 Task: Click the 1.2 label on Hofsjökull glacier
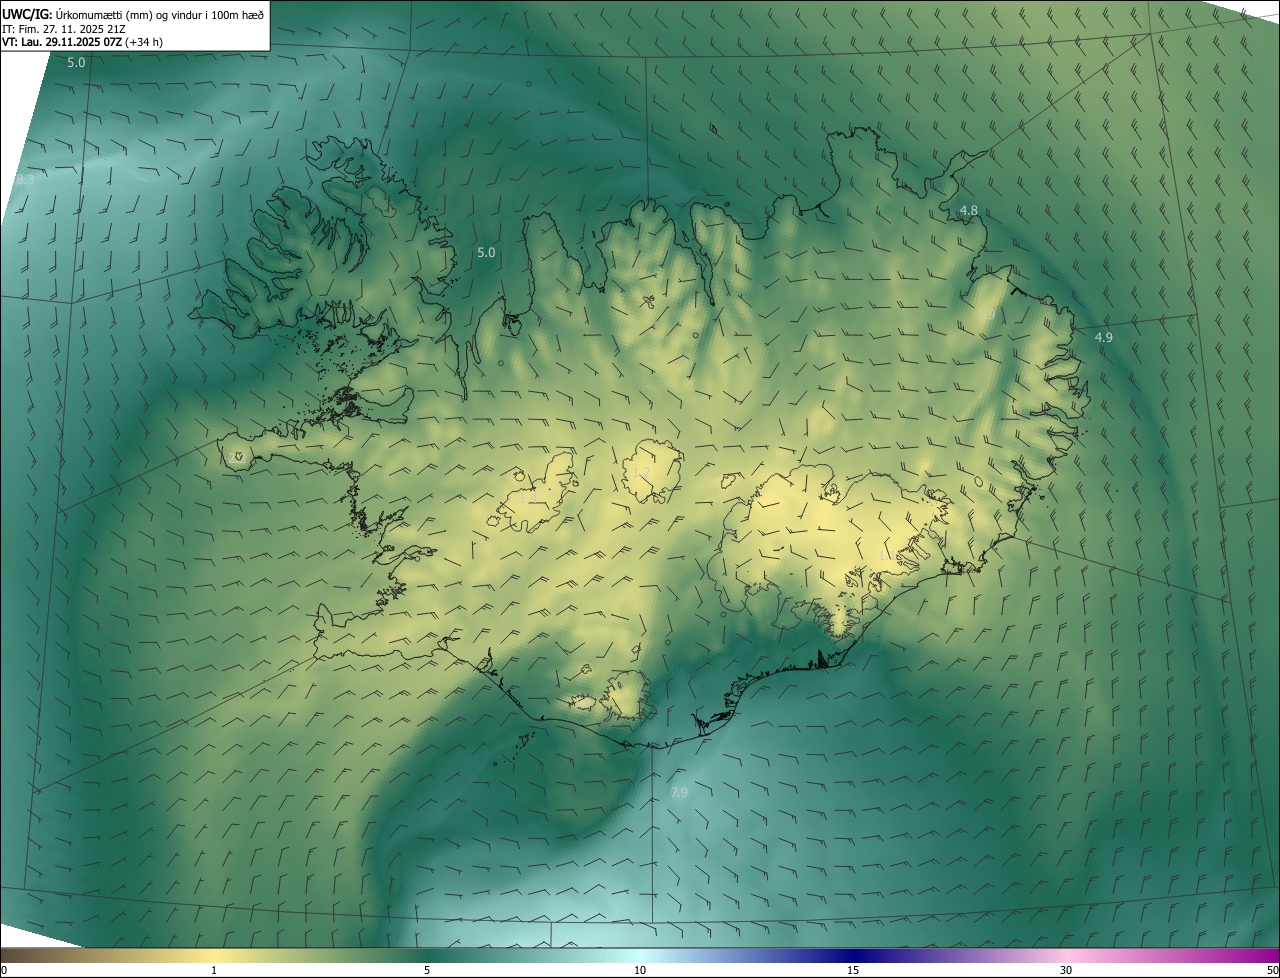(641, 472)
